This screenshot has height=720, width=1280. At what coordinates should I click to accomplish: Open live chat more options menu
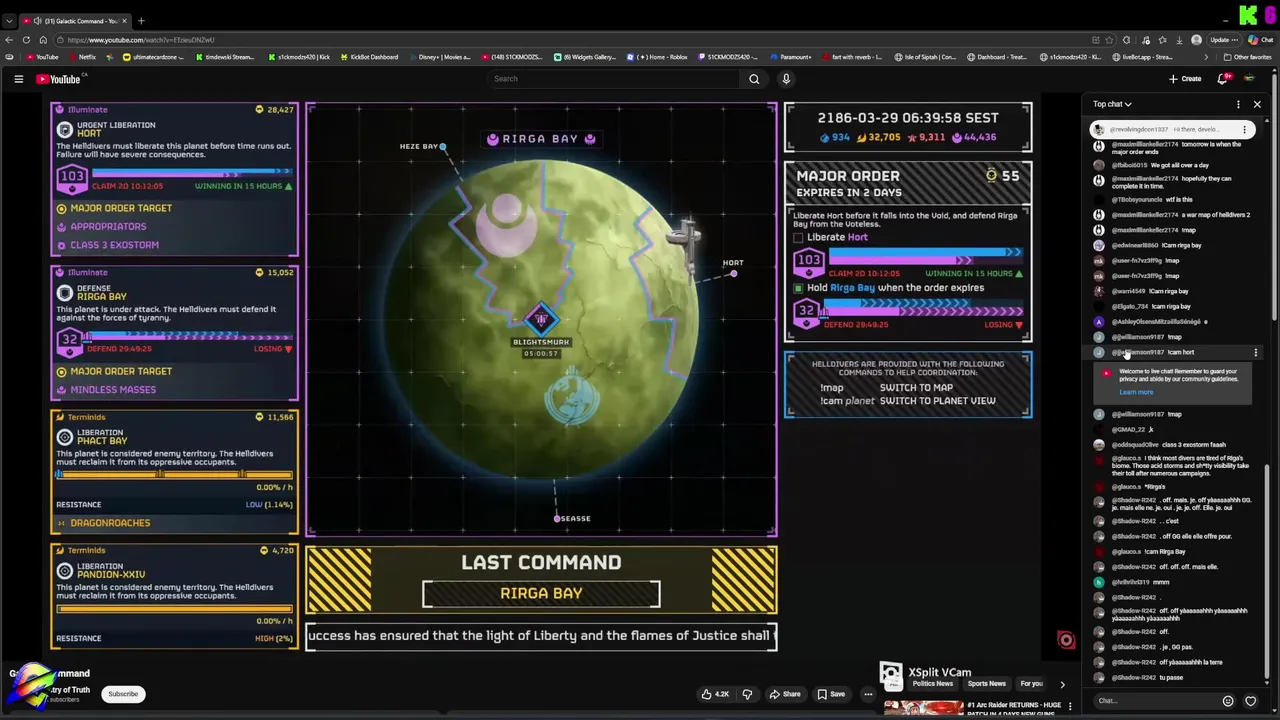click(x=1238, y=104)
